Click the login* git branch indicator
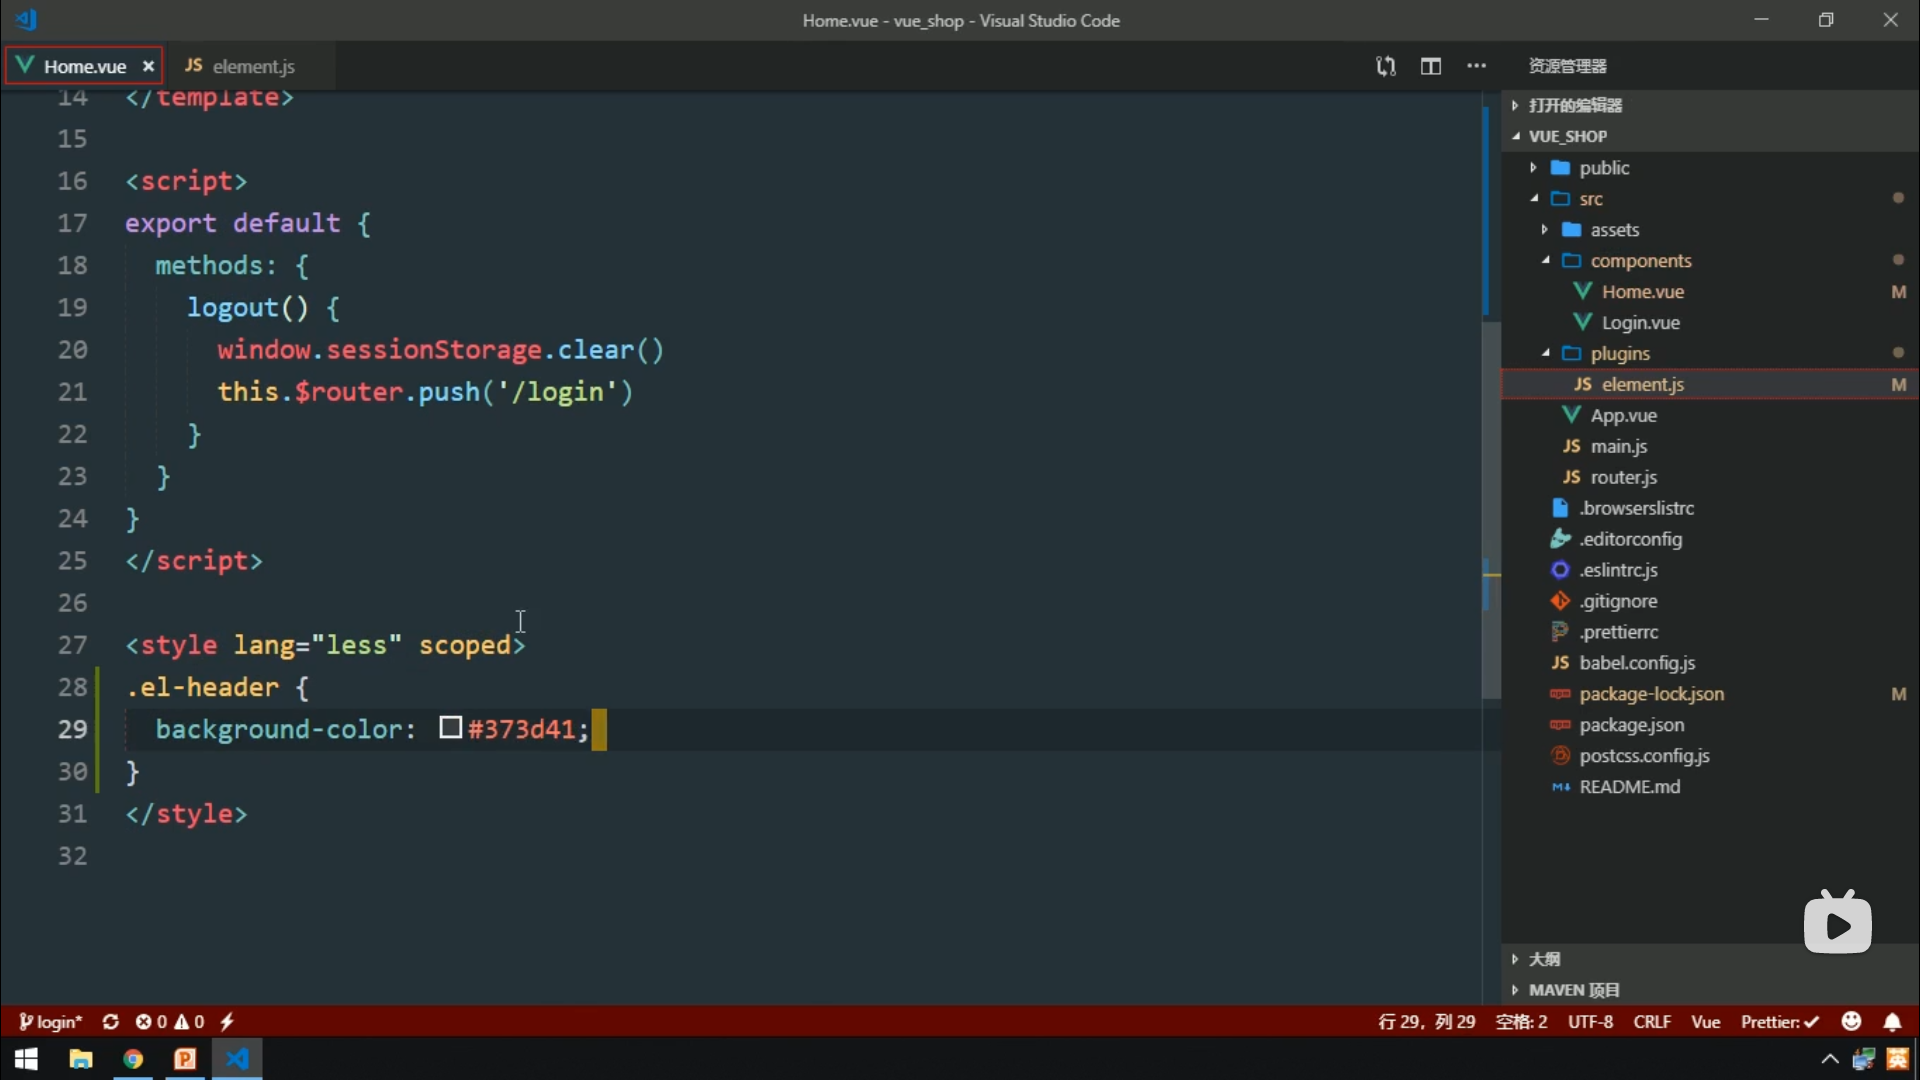 click(x=50, y=1022)
